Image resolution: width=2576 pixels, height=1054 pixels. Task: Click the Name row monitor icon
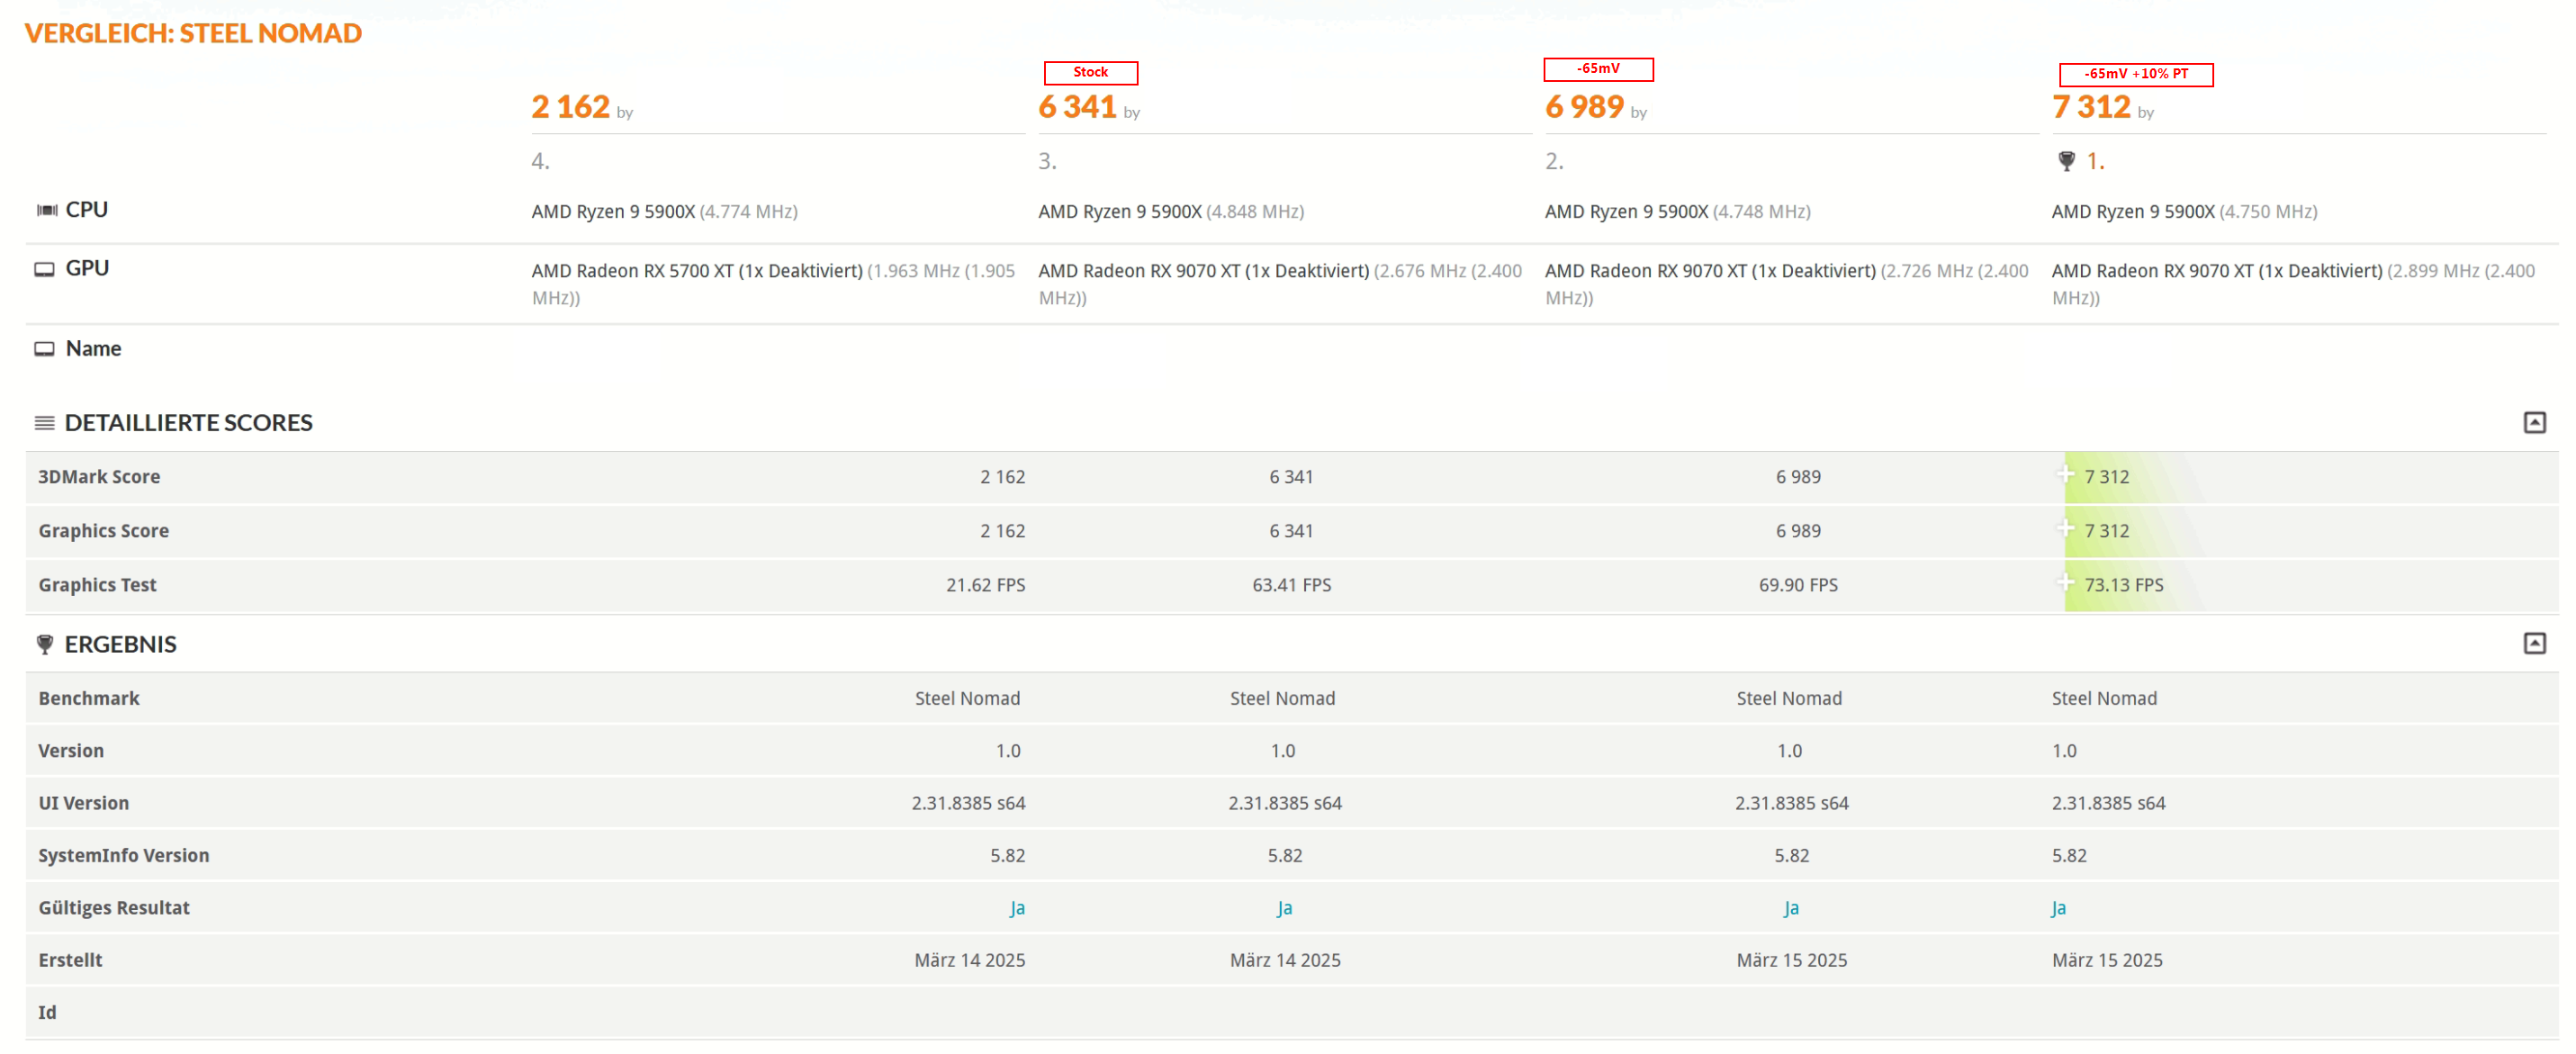coord(44,349)
